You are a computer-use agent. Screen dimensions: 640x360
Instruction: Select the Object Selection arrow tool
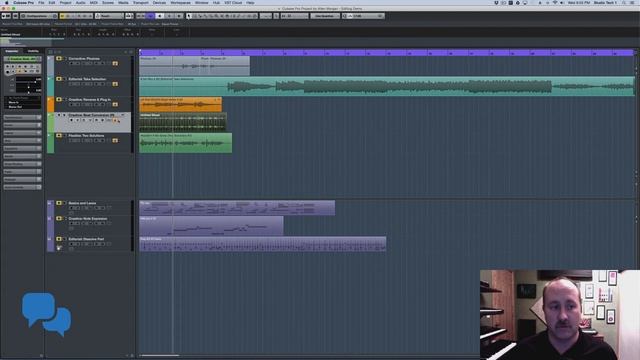click(x=189, y=16)
